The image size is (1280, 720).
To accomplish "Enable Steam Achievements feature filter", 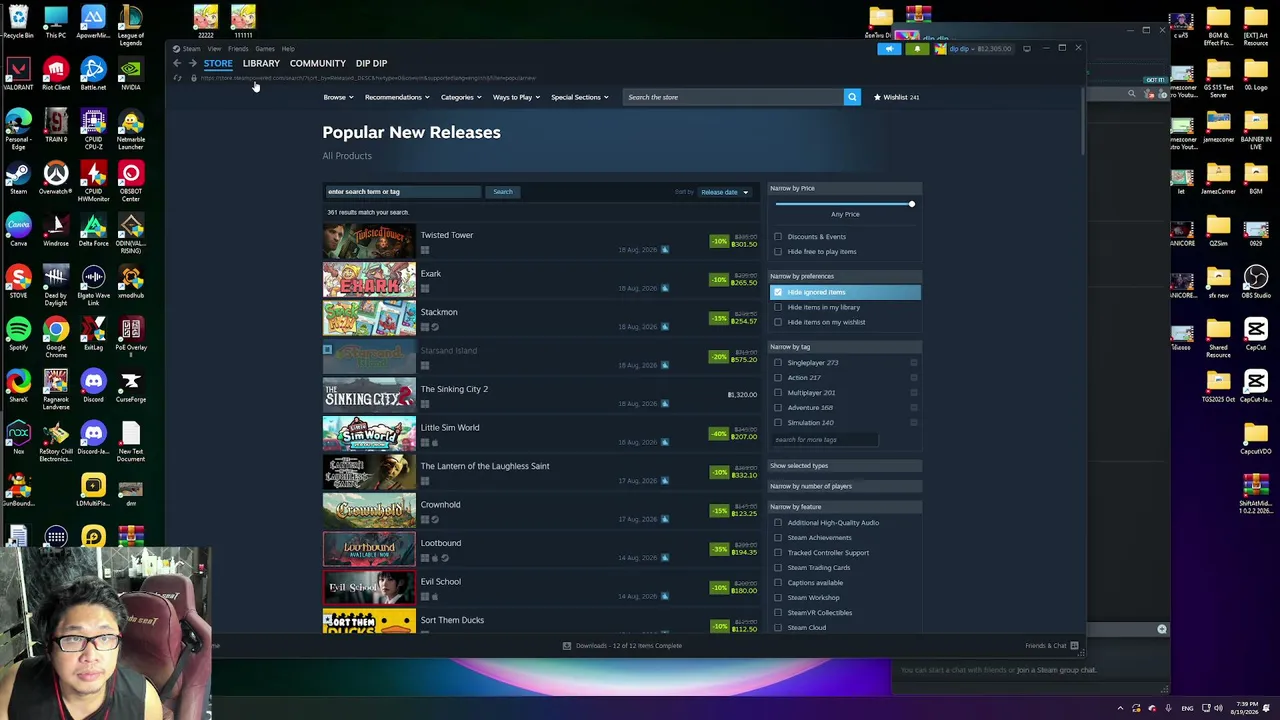I will tap(778, 538).
